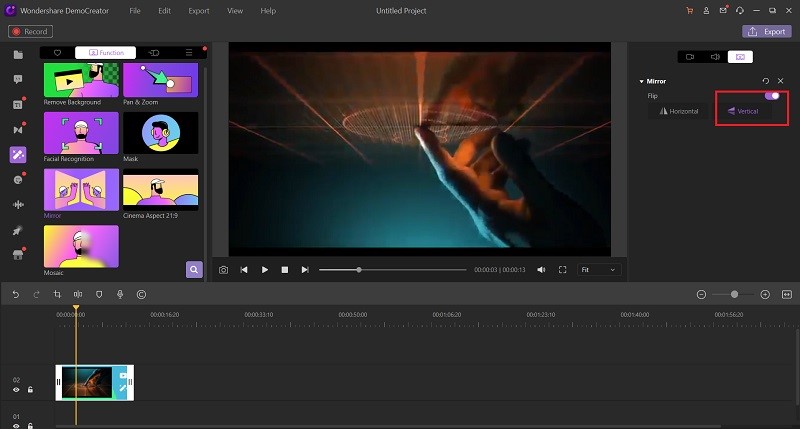Image resolution: width=800 pixels, height=429 pixels.
Task: Open the Edit menu
Action: pos(164,11)
